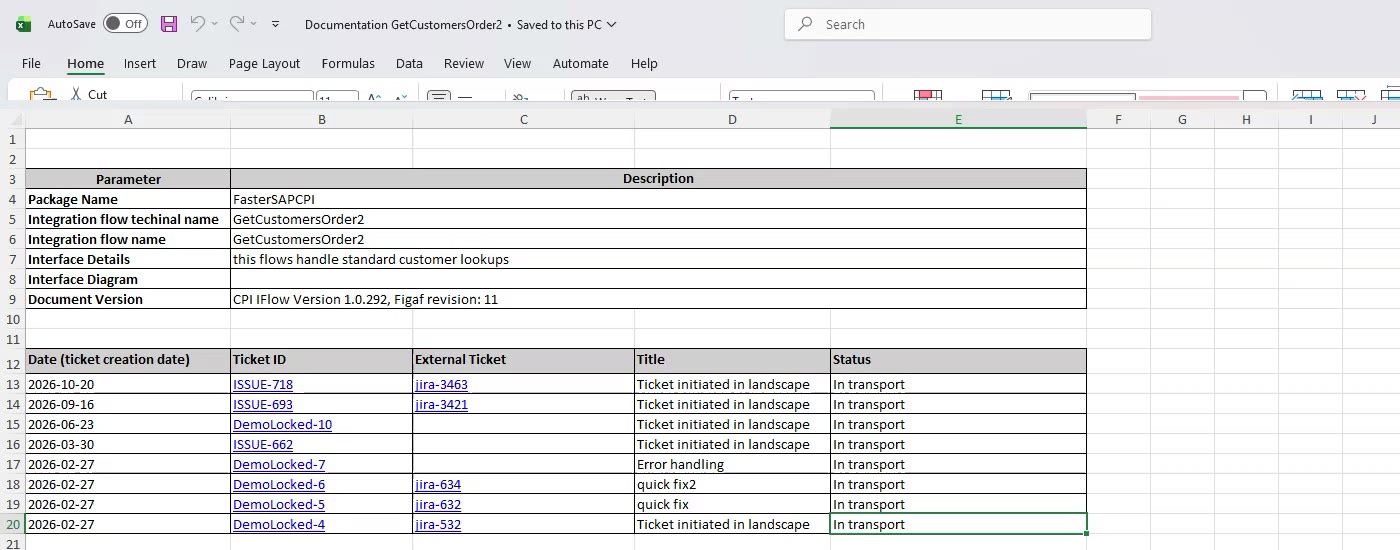Switch to the Home tab
Image resolution: width=1400 pixels, height=550 pixels.
85,63
